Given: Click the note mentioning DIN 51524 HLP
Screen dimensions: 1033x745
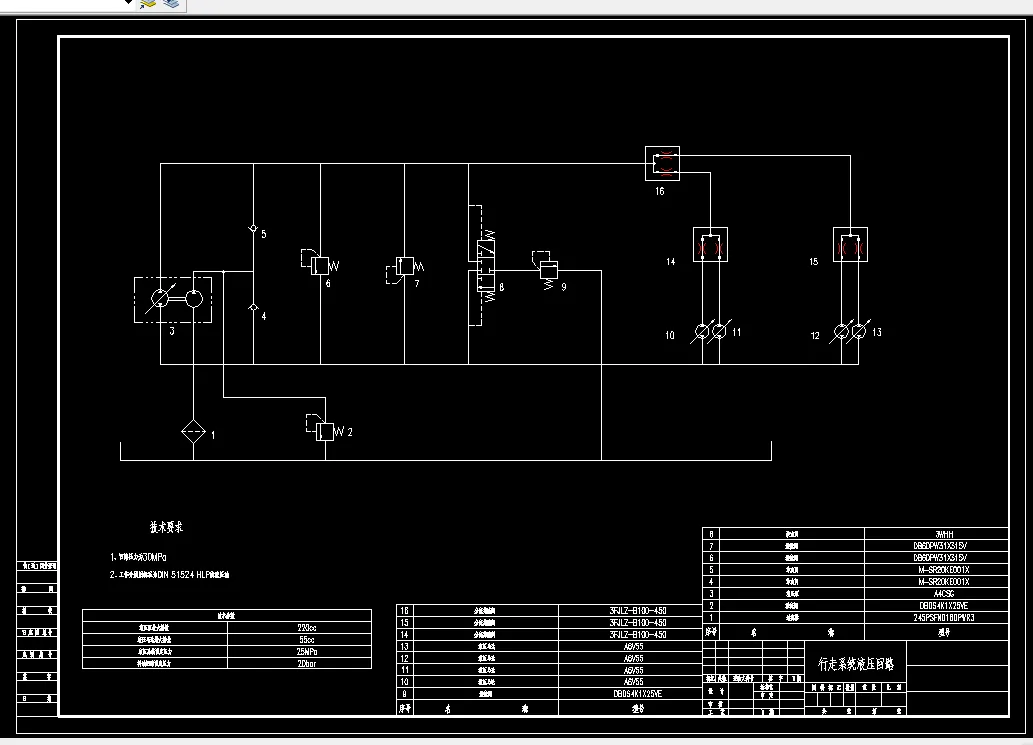Looking at the screenshot, I should tap(169, 574).
